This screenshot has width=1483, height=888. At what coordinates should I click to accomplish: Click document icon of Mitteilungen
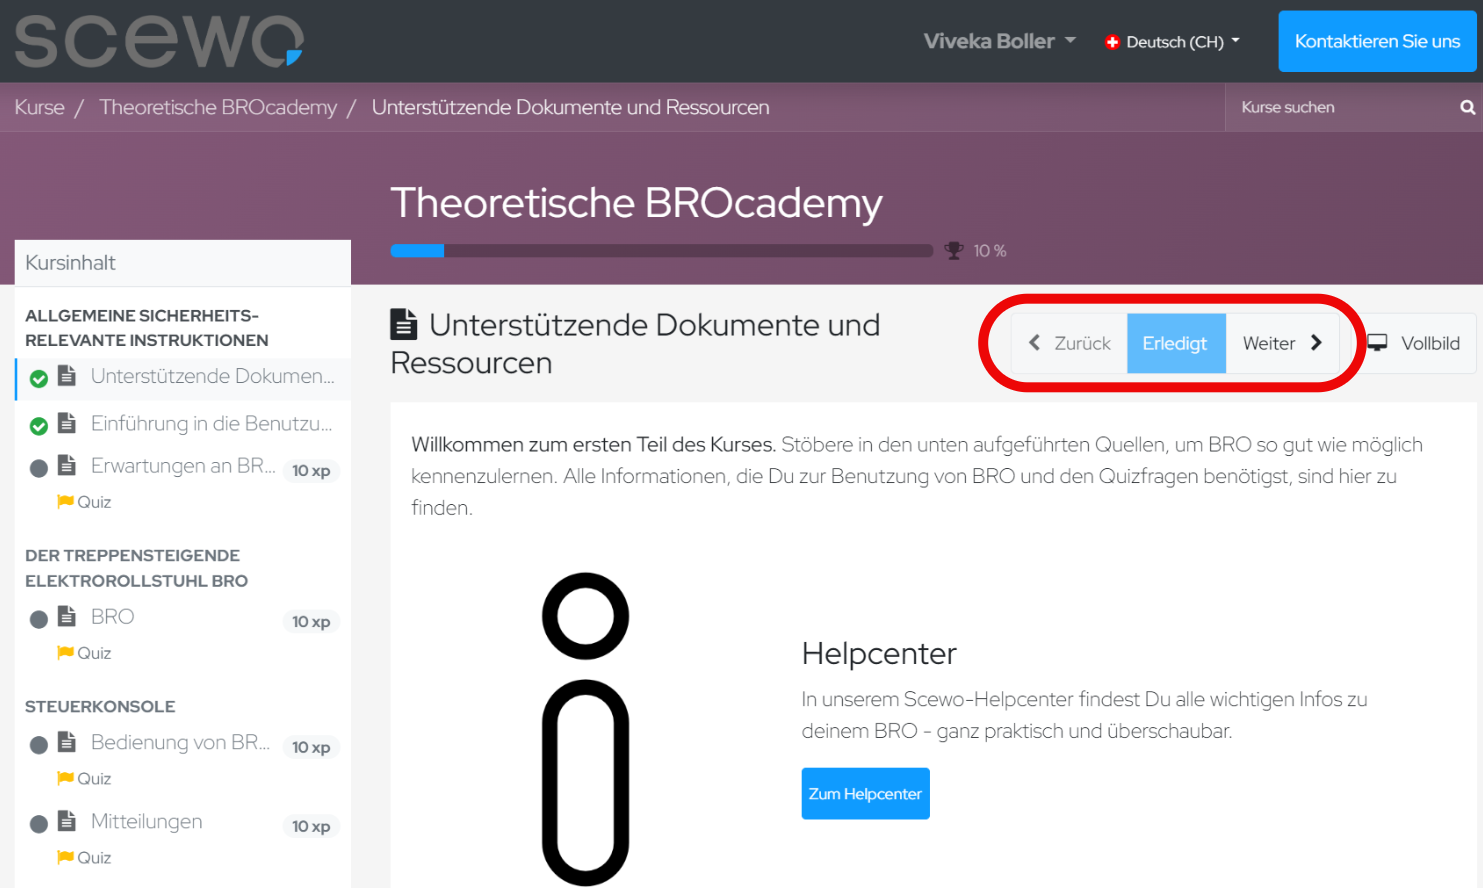pos(67,820)
